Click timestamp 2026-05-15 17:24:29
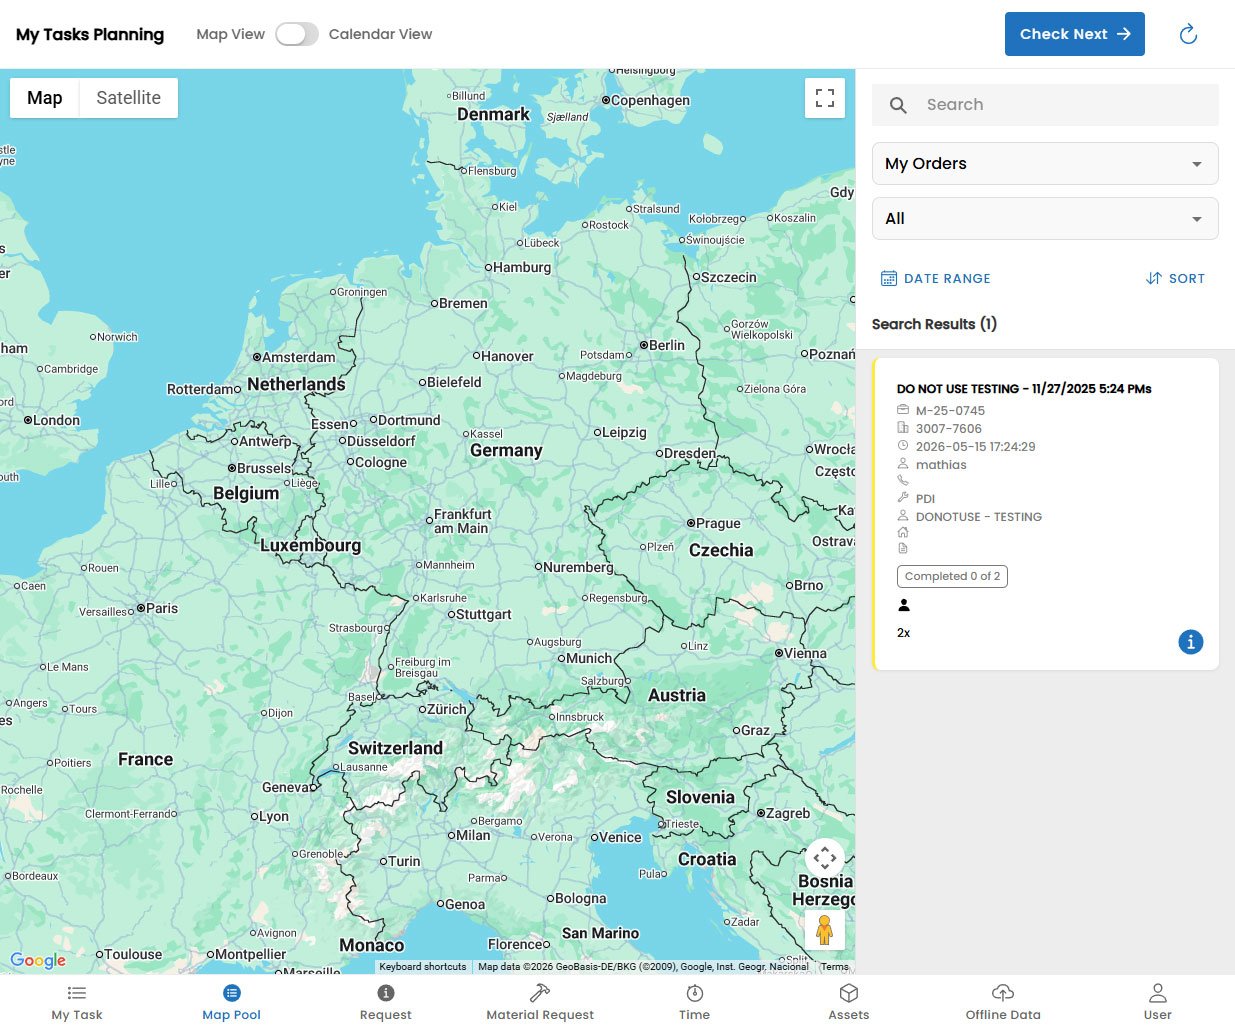The width and height of the screenshot is (1235, 1031). [x=976, y=447]
